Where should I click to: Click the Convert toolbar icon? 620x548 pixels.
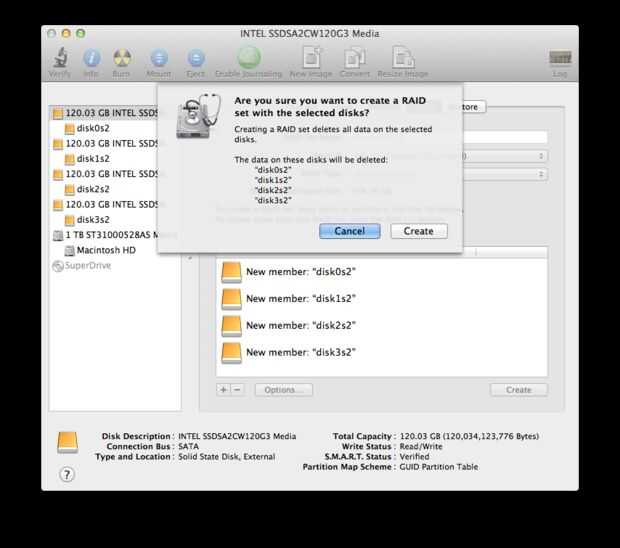355,62
